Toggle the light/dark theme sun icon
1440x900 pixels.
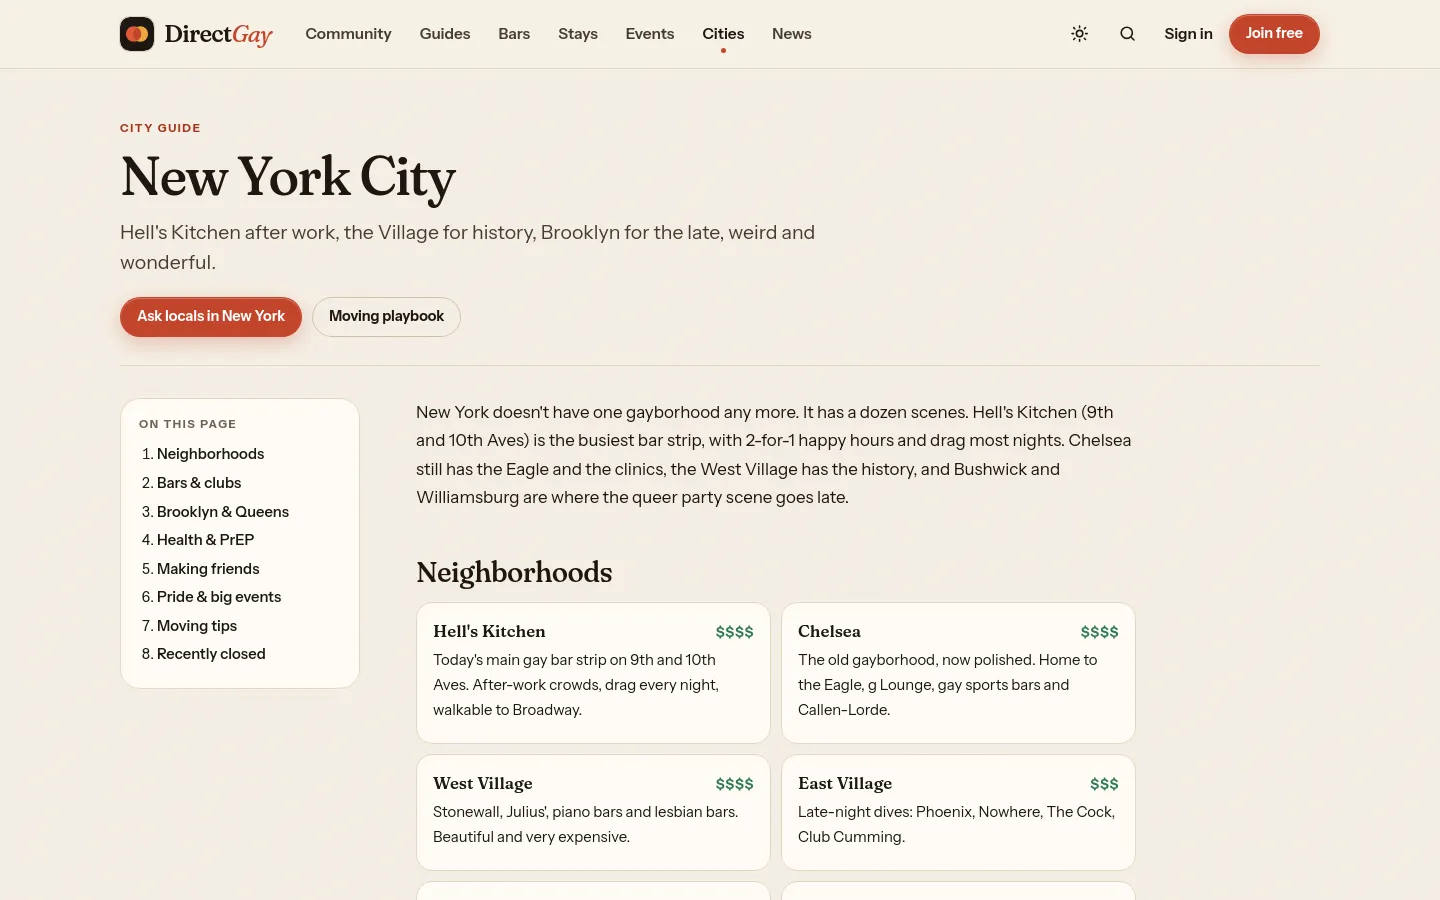point(1079,34)
